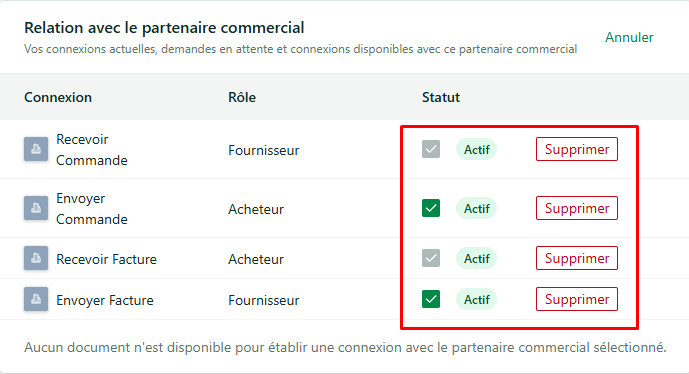
Task: Click the Annuler link
Action: [629, 37]
